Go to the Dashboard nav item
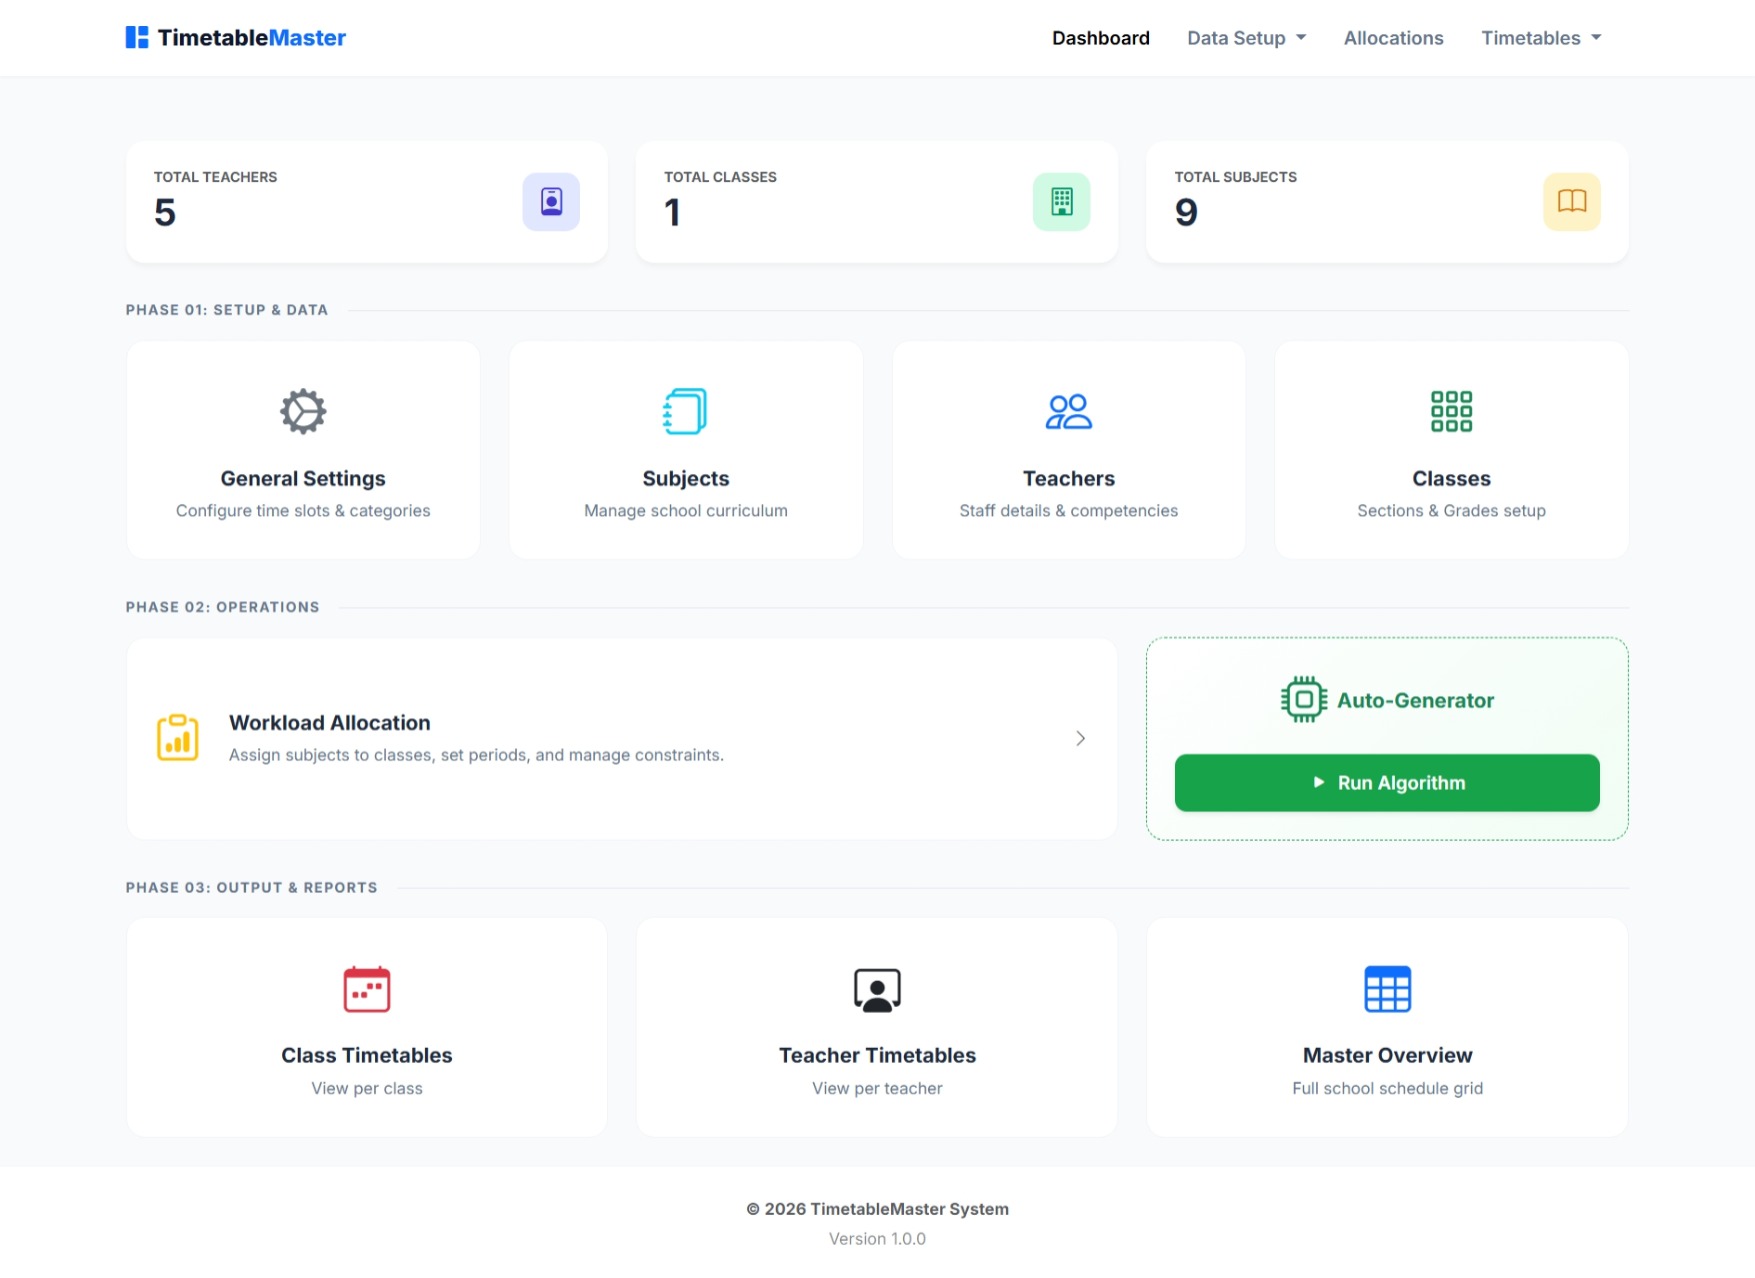The width and height of the screenshot is (1755, 1278). click(x=1100, y=38)
